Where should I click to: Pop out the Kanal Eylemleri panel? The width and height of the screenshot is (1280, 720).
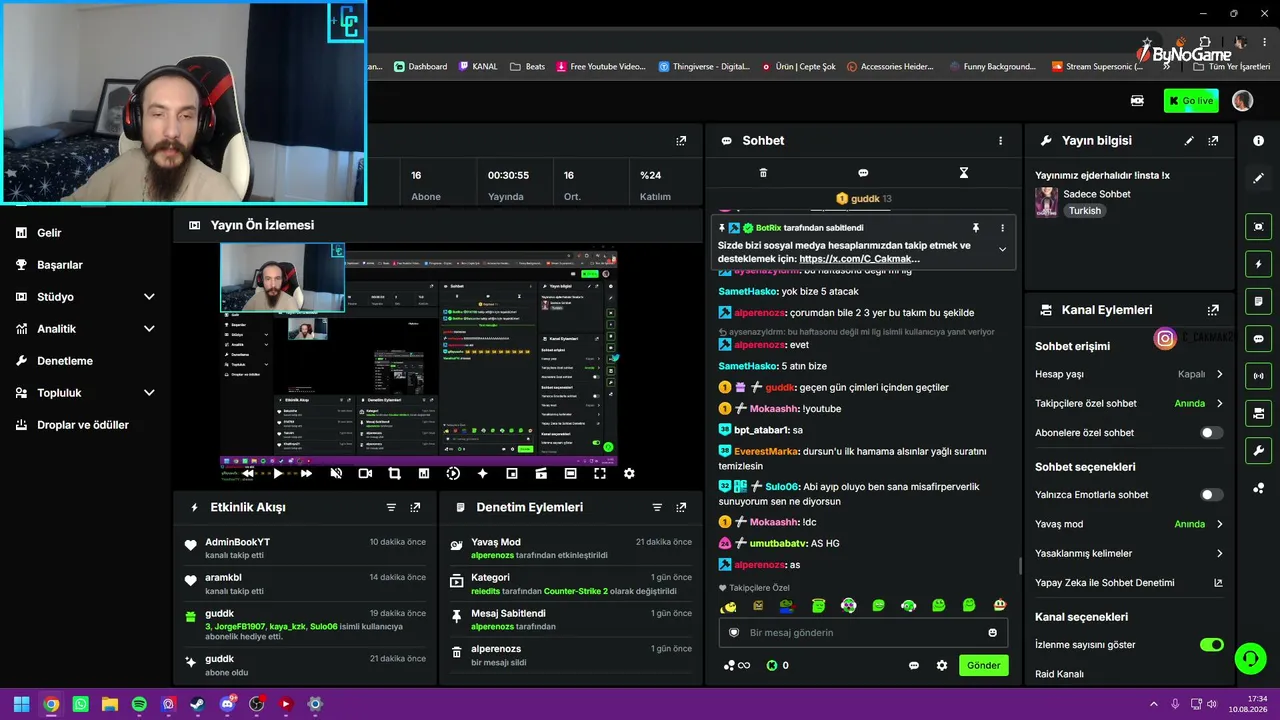click(1213, 310)
